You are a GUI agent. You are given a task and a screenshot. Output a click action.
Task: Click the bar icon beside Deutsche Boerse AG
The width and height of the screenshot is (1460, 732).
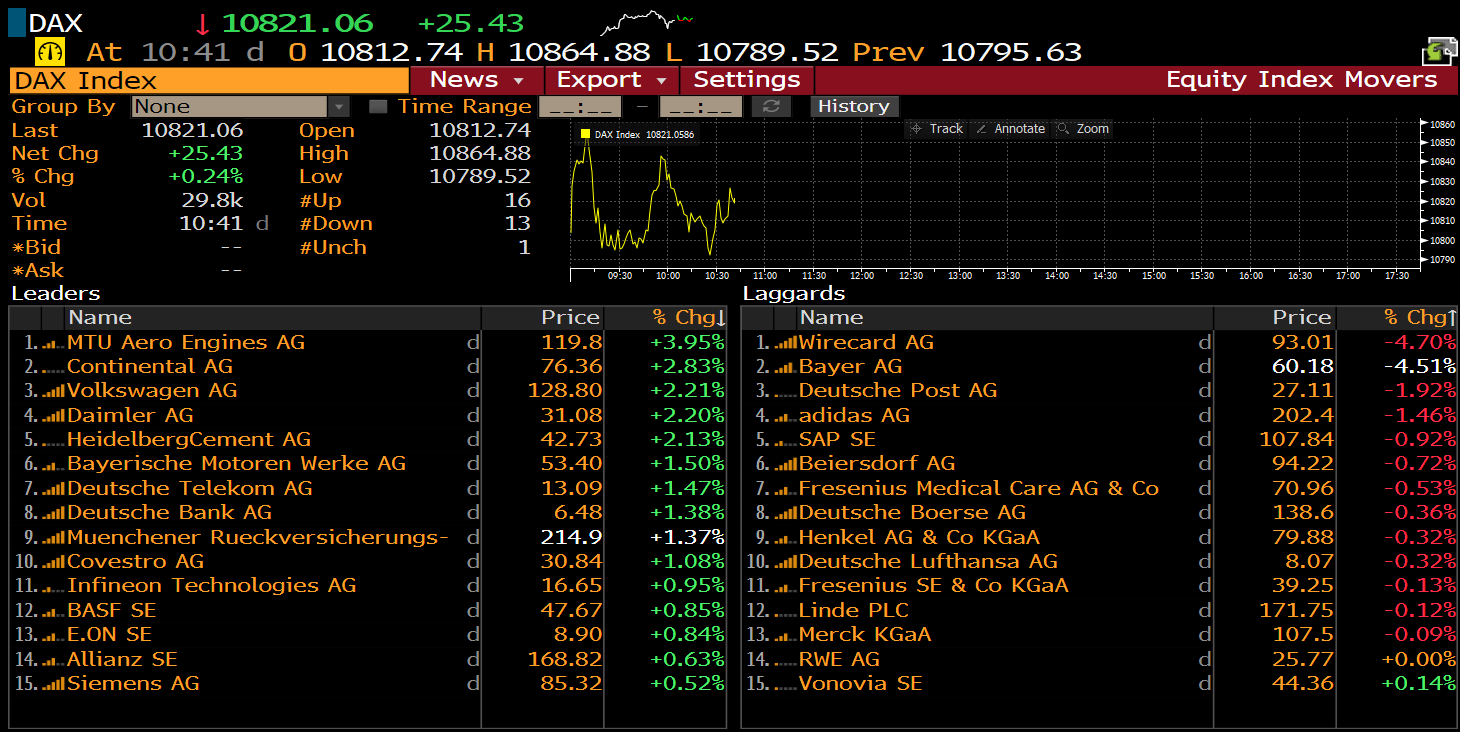point(785,513)
